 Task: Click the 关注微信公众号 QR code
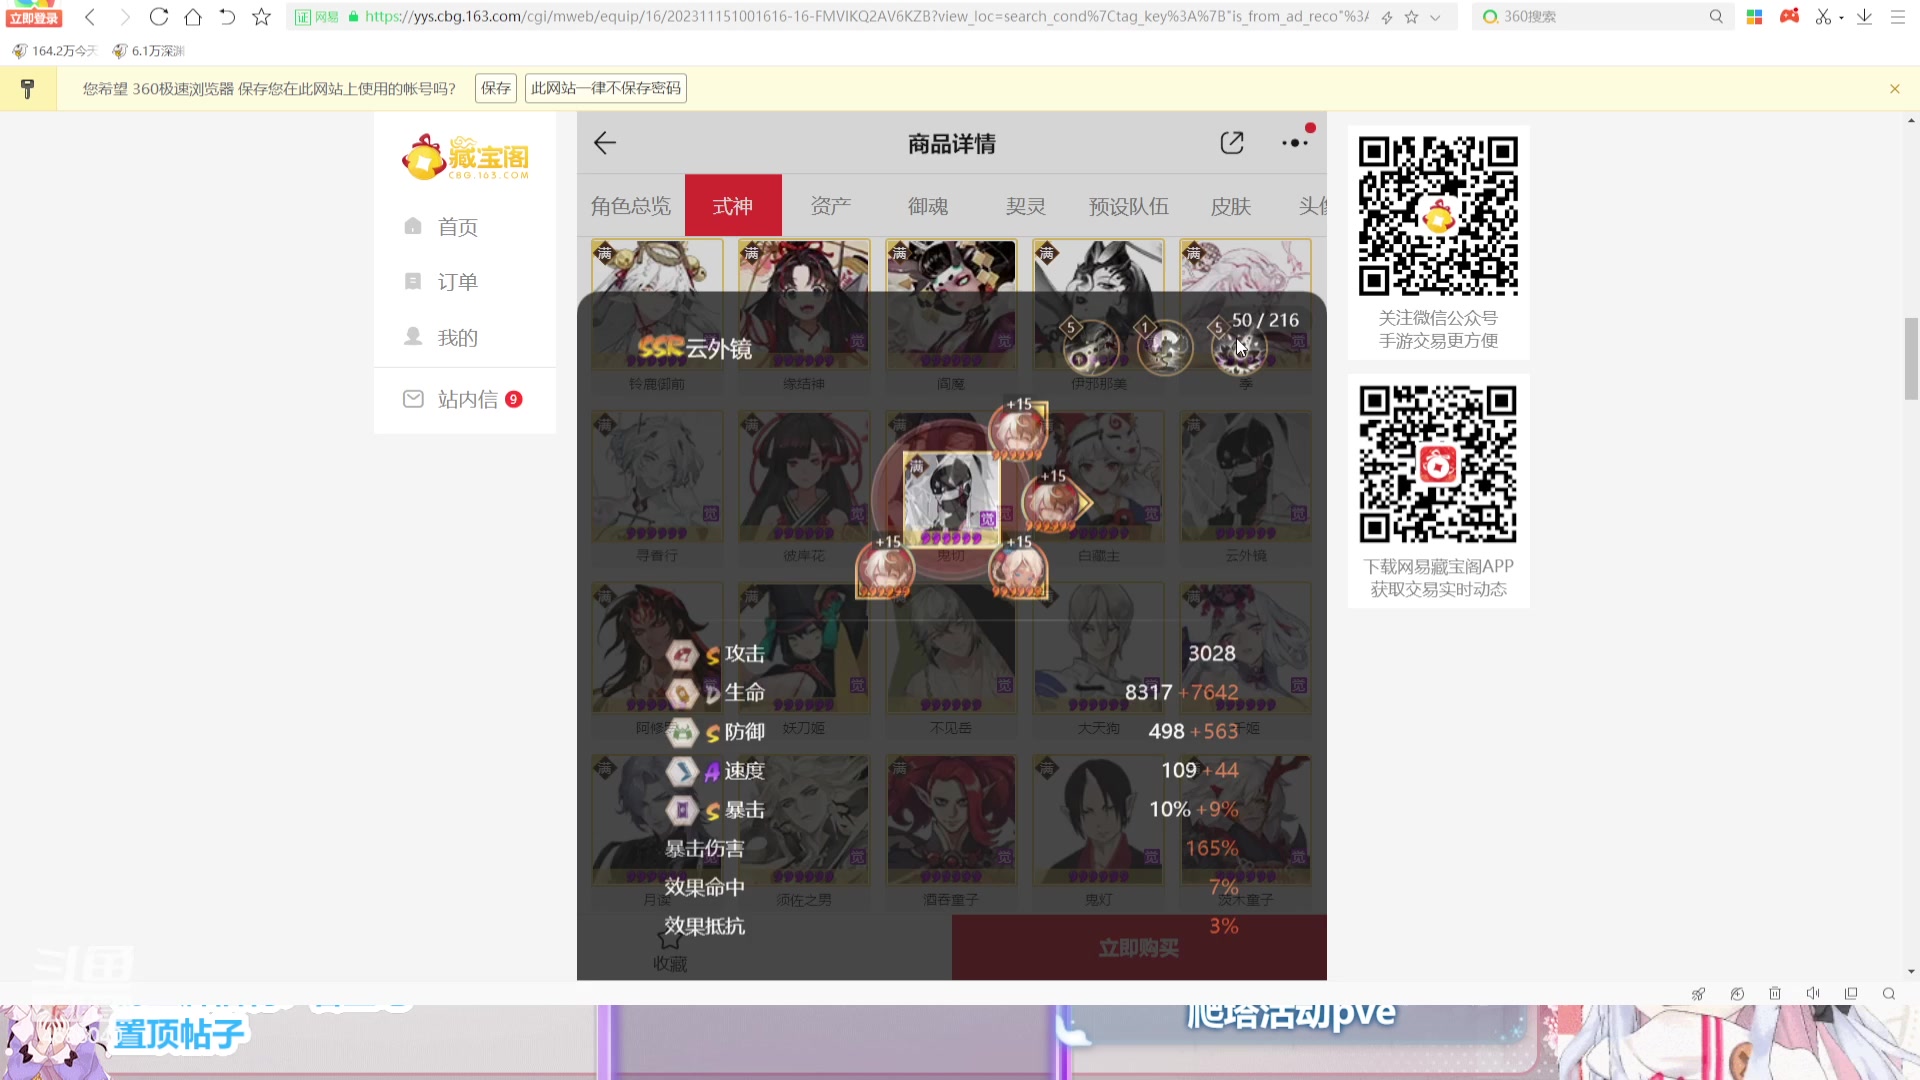1438,216
